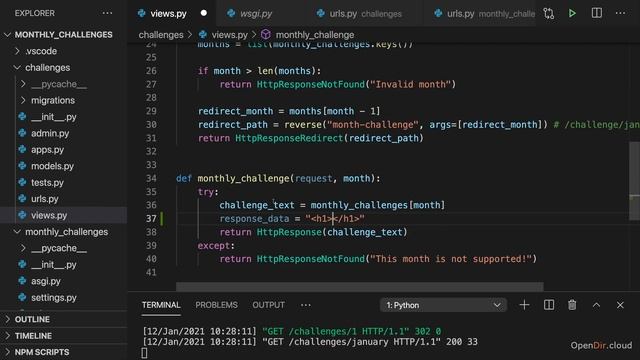
Task: Click Python icon beside models.py file
Action: coord(22,166)
